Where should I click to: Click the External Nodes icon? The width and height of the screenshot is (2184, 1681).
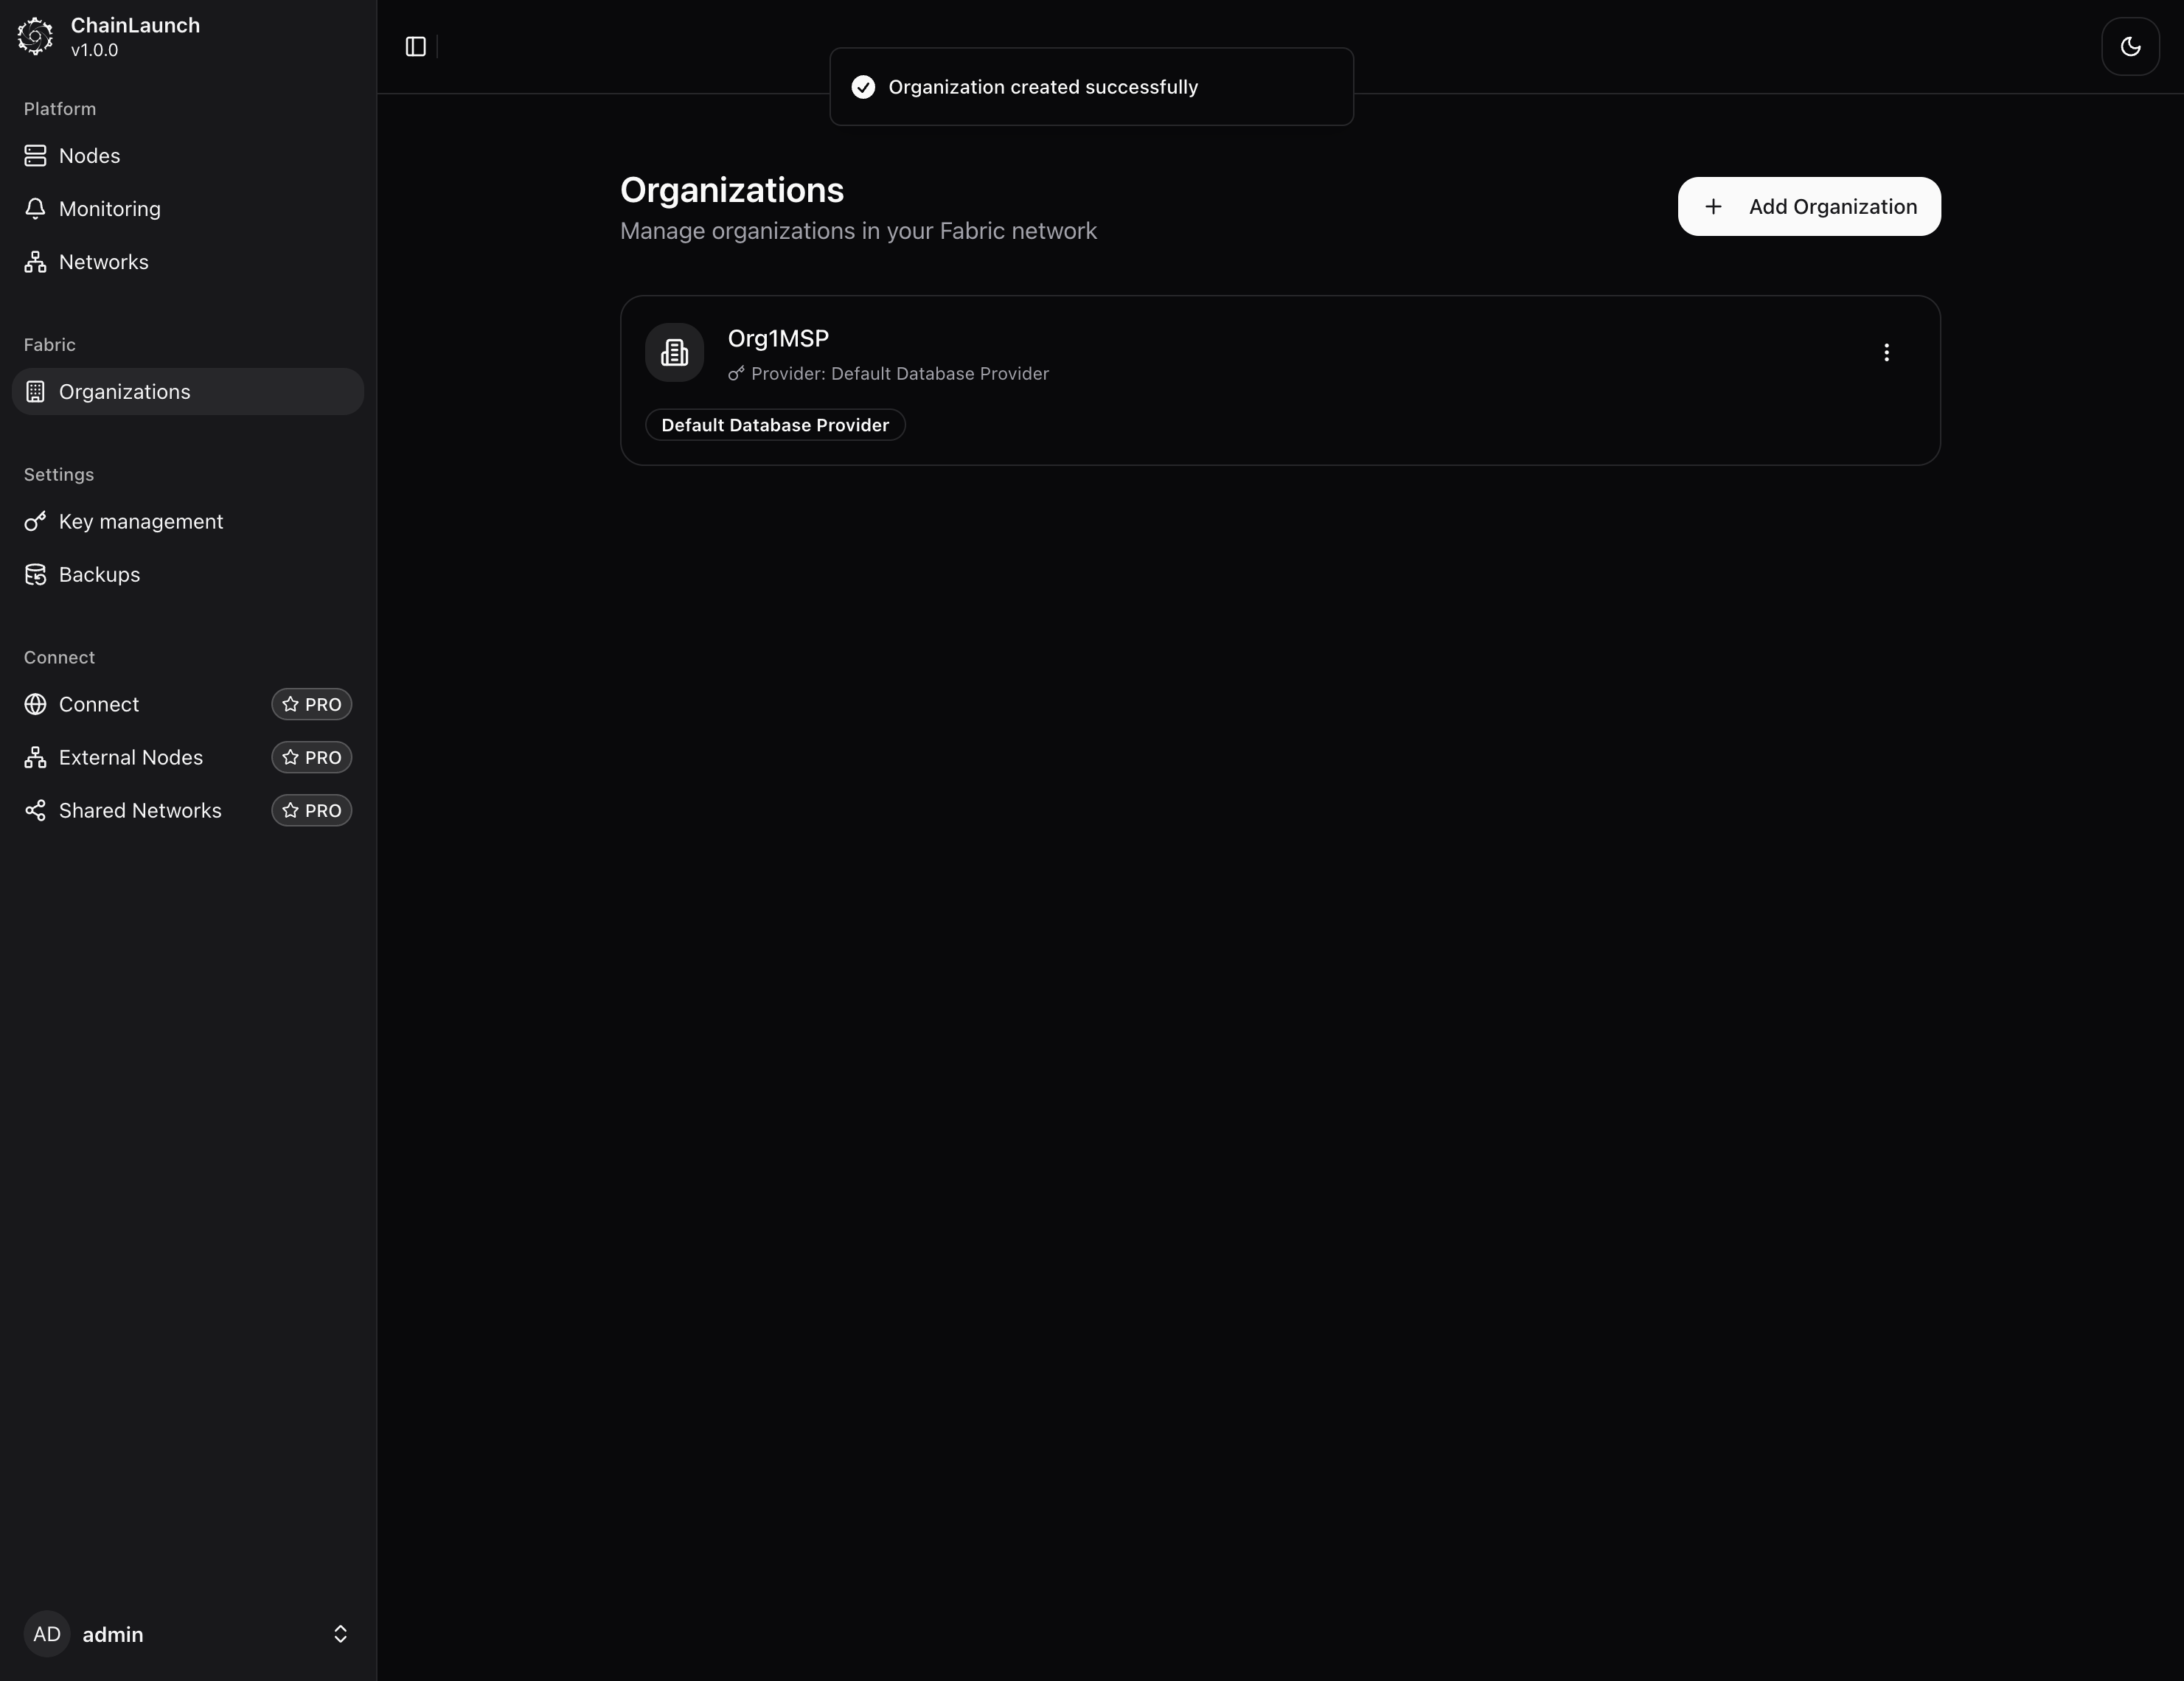(36, 758)
